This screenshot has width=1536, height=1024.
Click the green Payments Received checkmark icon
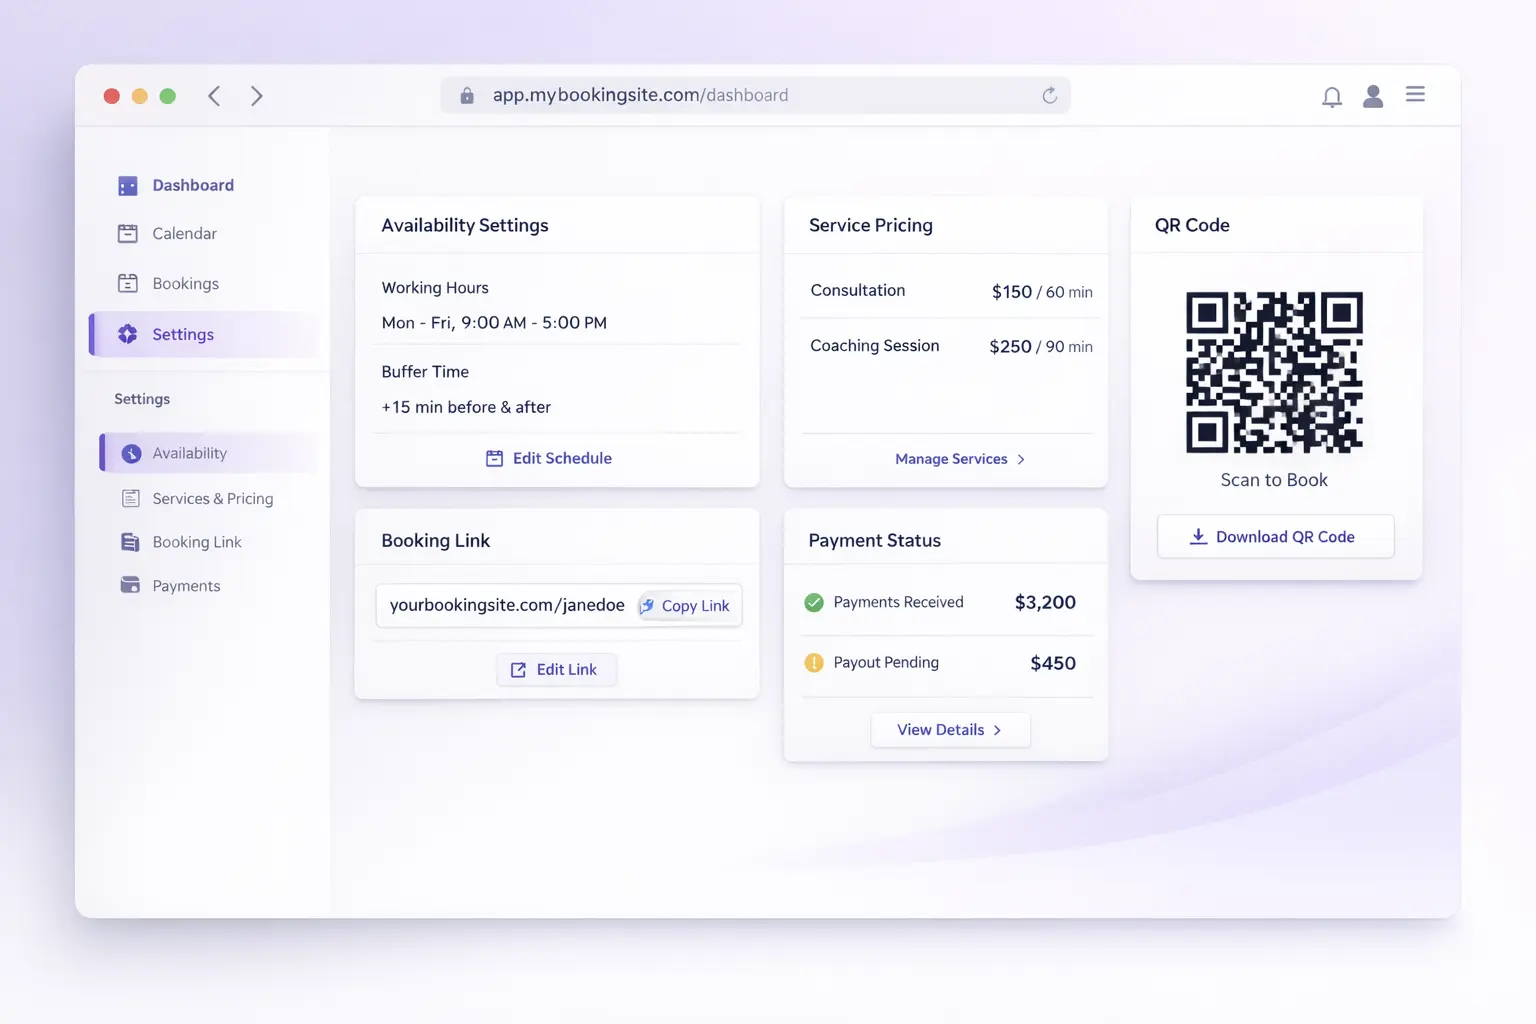coord(814,603)
